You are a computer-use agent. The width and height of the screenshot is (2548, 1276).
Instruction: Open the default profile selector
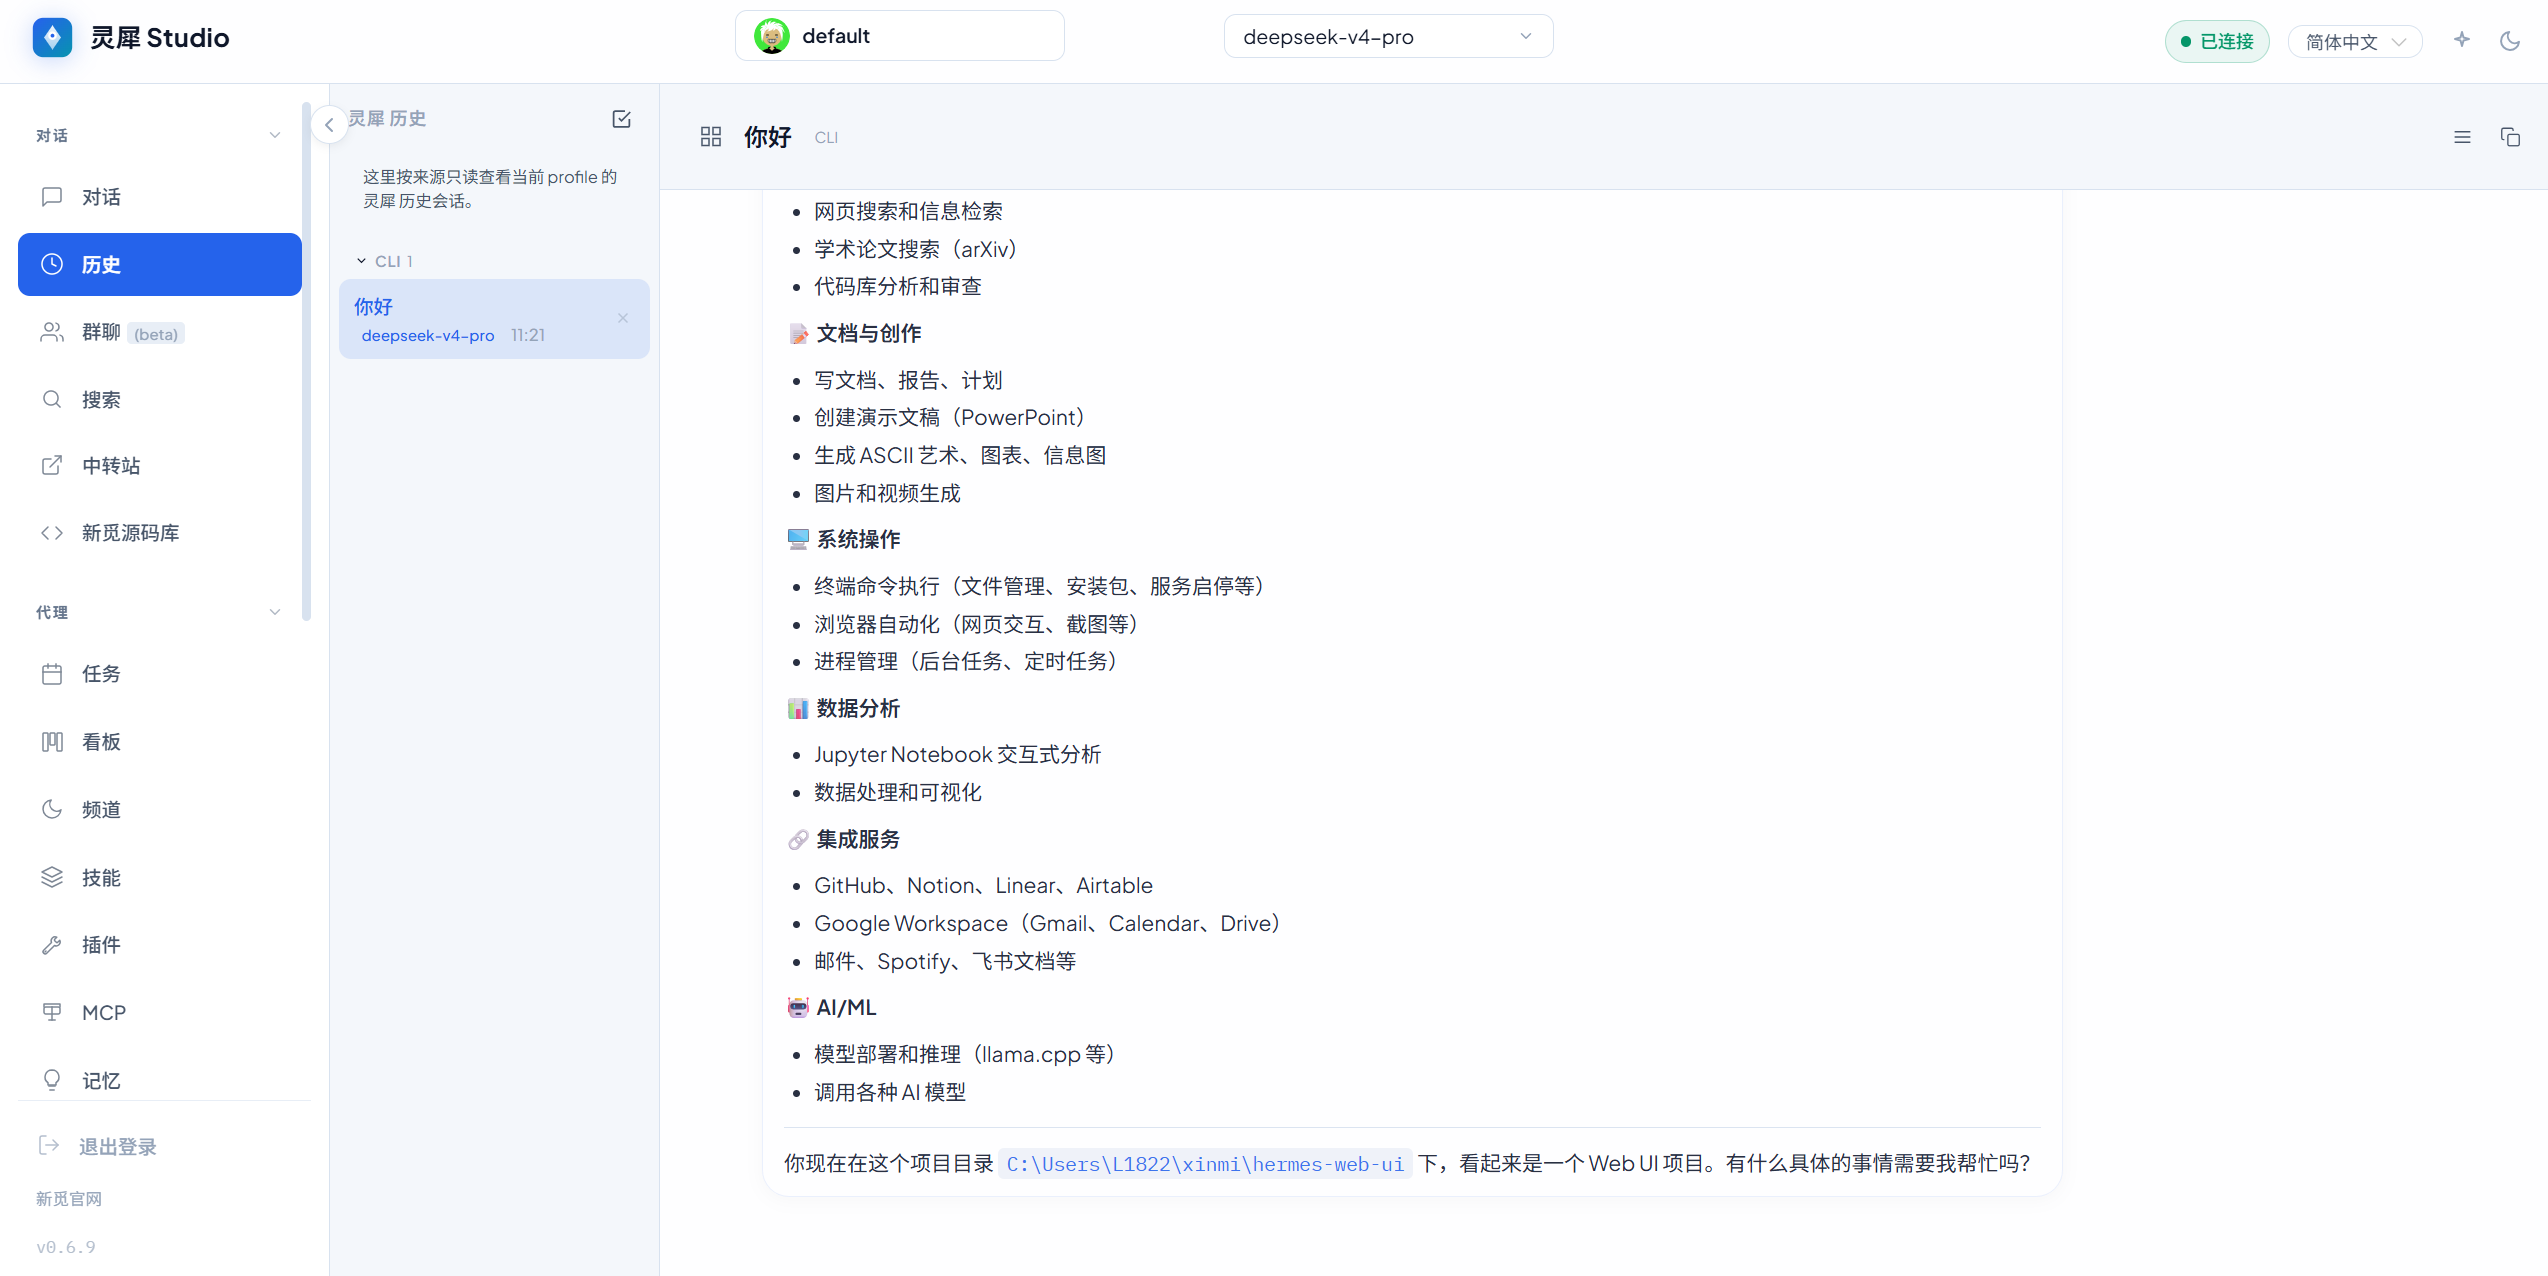(x=899, y=36)
